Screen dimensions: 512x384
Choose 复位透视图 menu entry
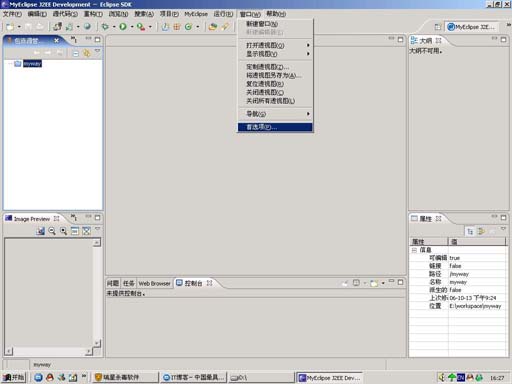click(x=275, y=84)
